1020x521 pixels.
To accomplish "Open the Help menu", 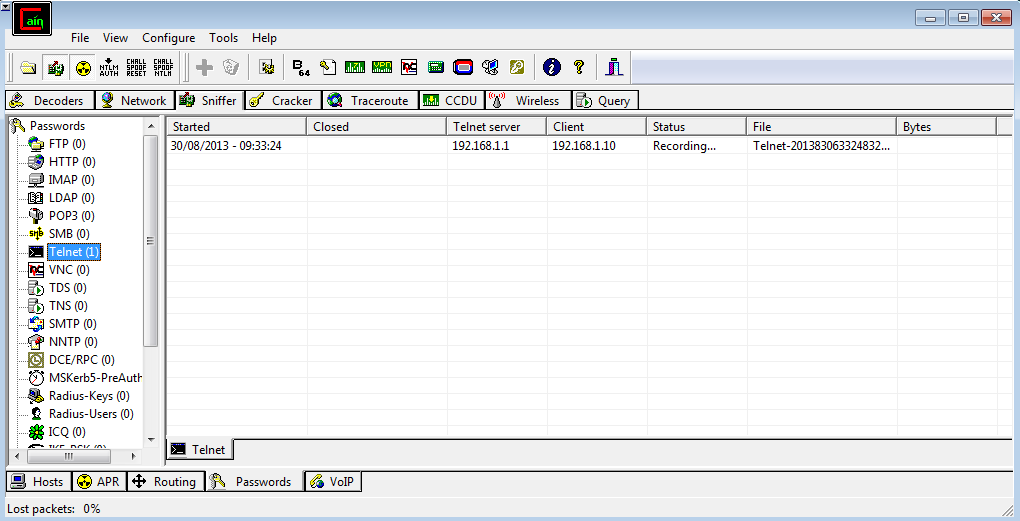I will (x=264, y=38).
